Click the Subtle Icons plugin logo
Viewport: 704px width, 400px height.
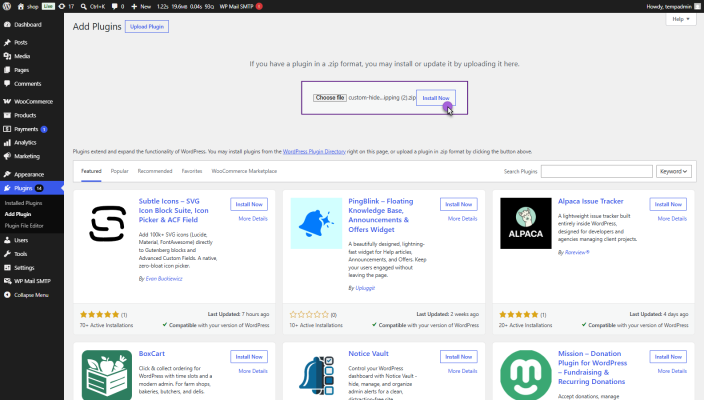click(x=107, y=223)
